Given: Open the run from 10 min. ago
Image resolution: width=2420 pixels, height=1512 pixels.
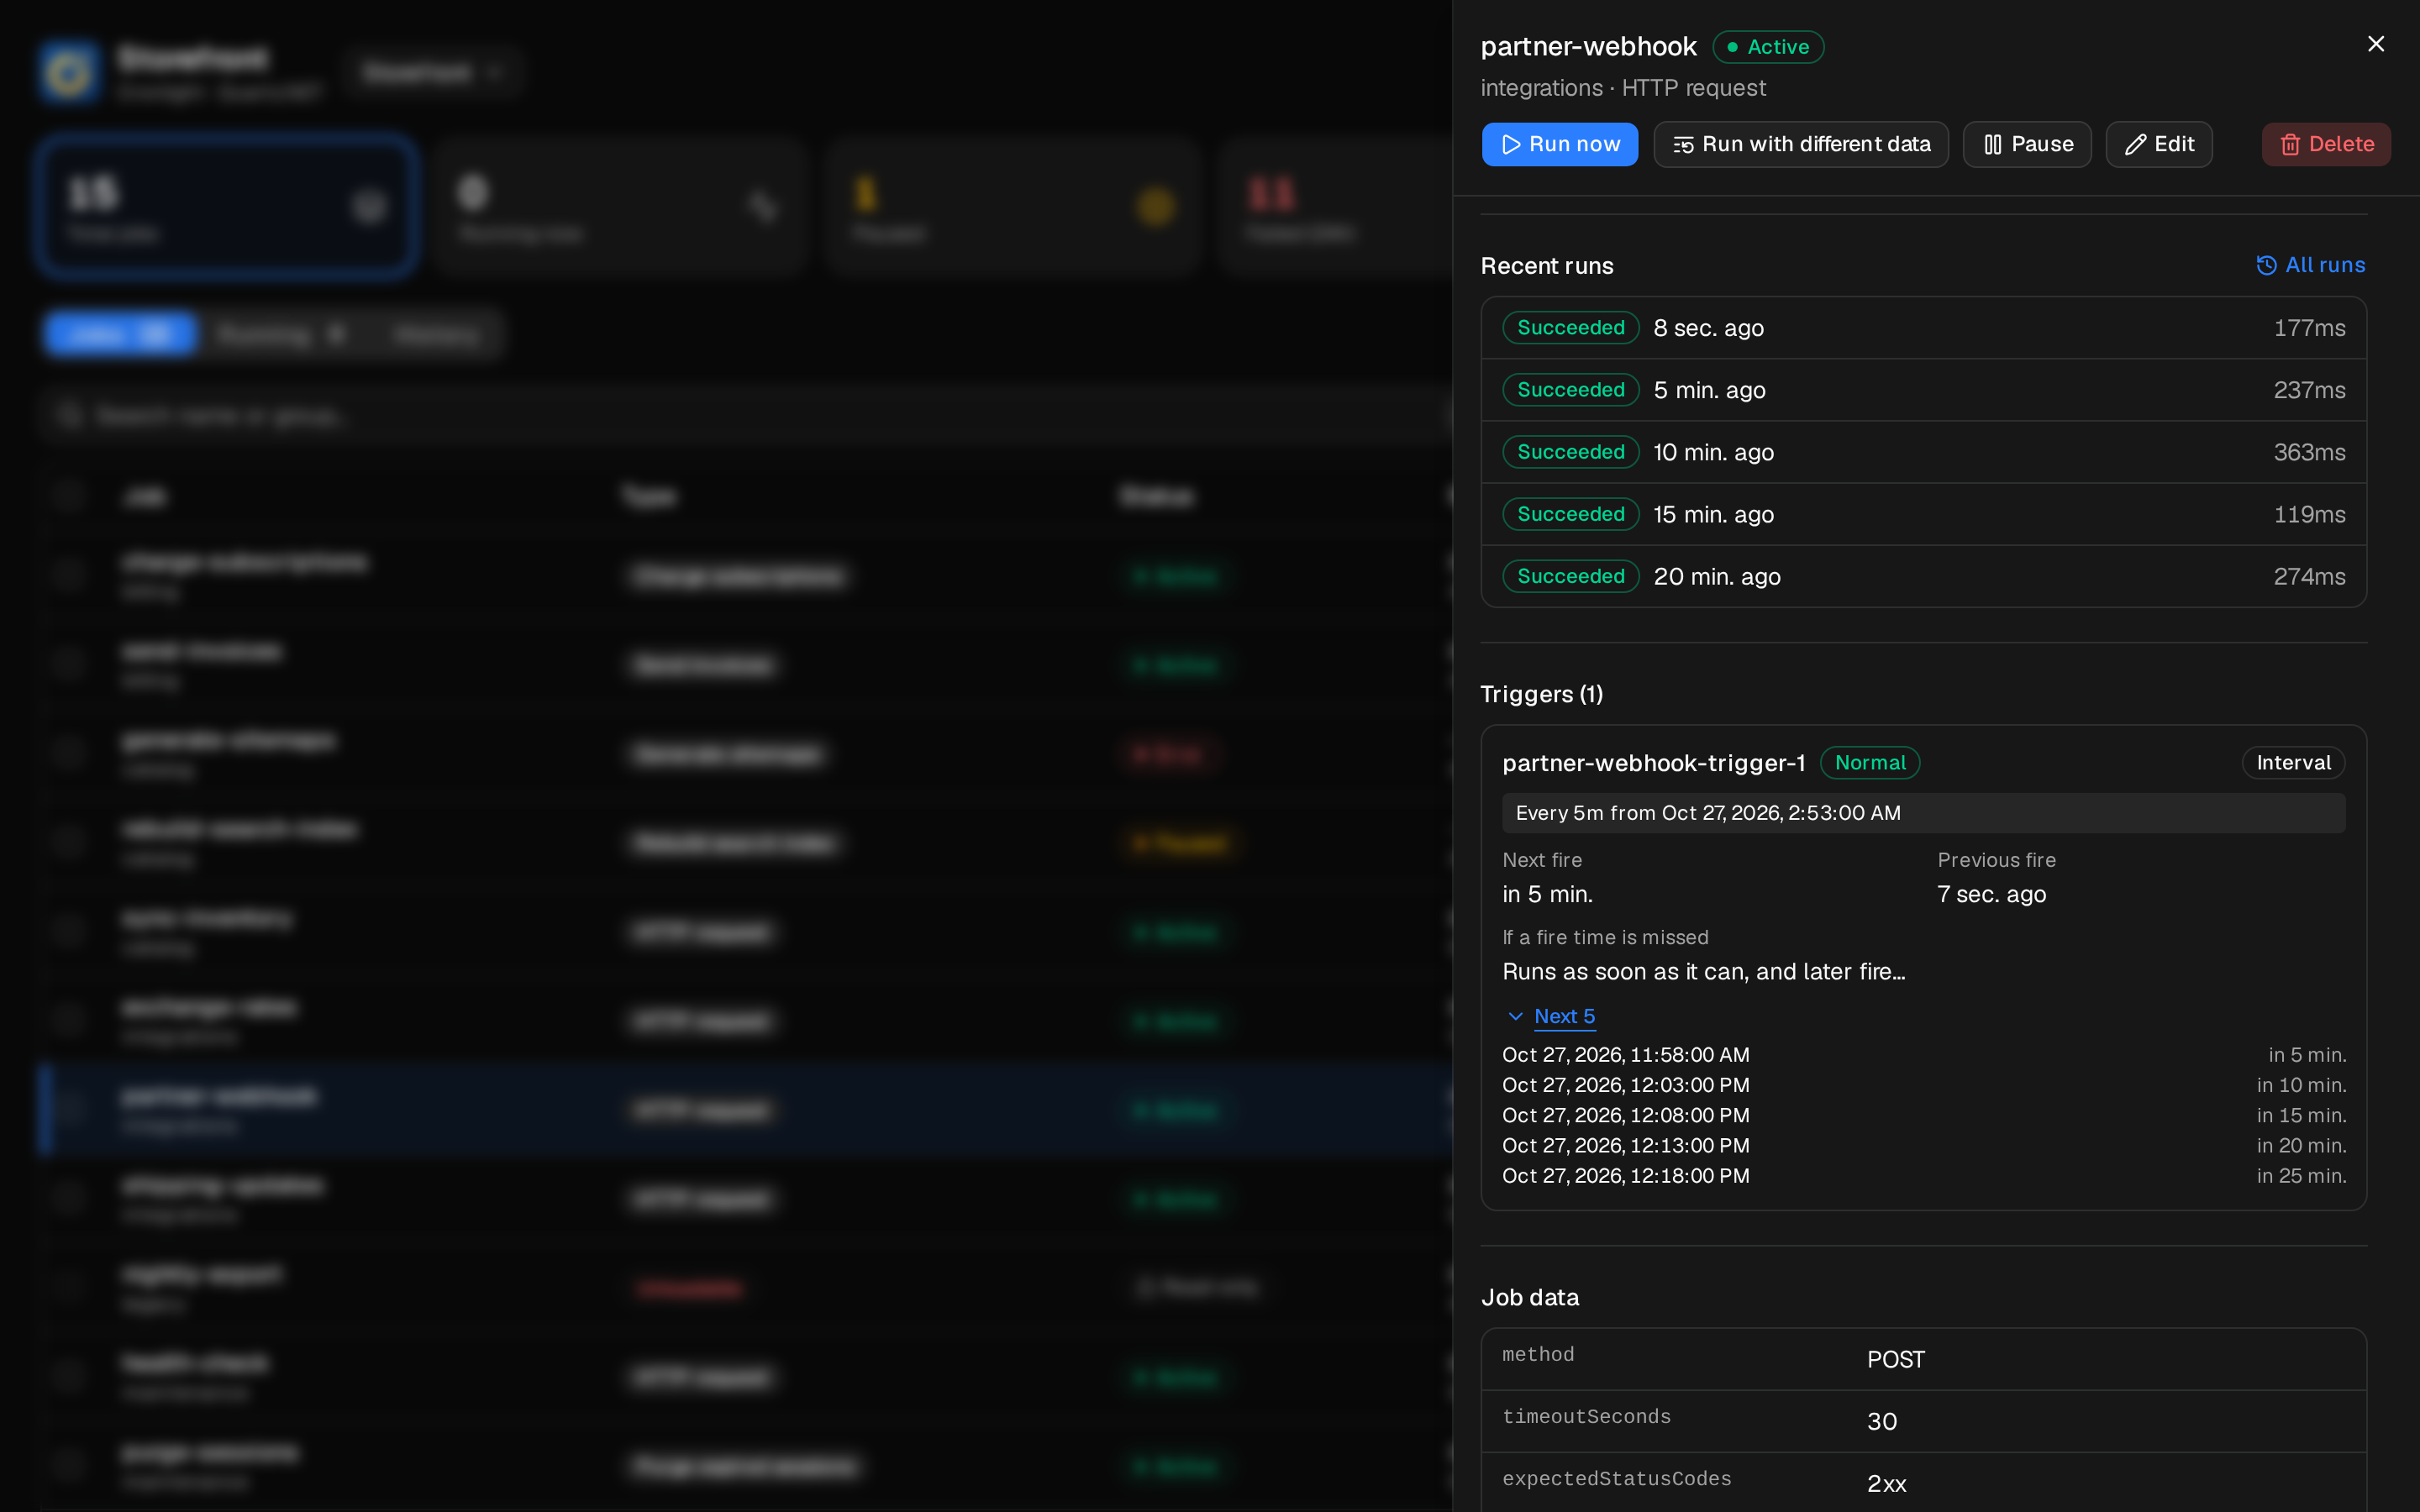Looking at the screenshot, I should pyautogui.click(x=1923, y=452).
